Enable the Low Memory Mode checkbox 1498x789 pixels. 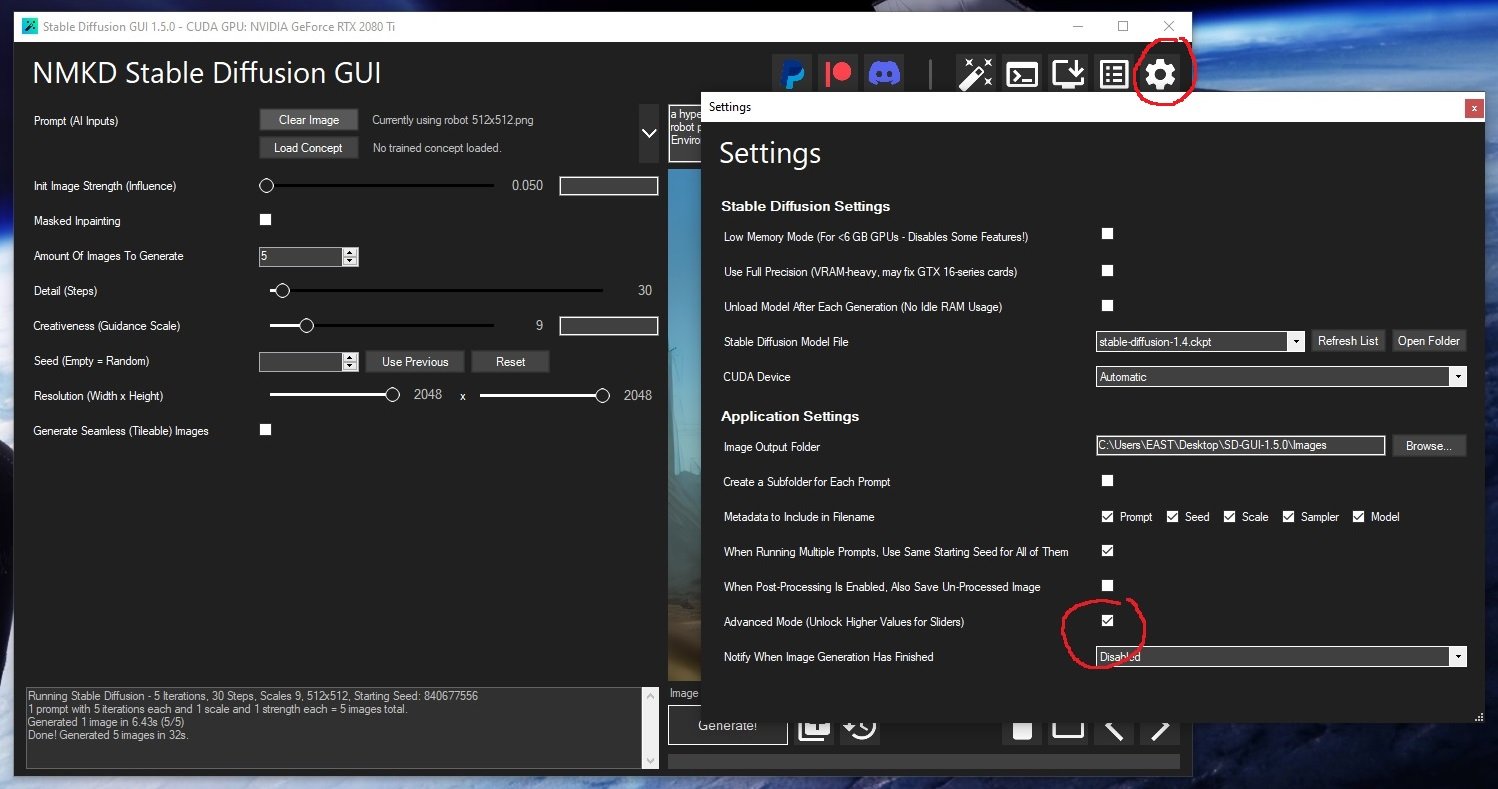(1107, 234)
